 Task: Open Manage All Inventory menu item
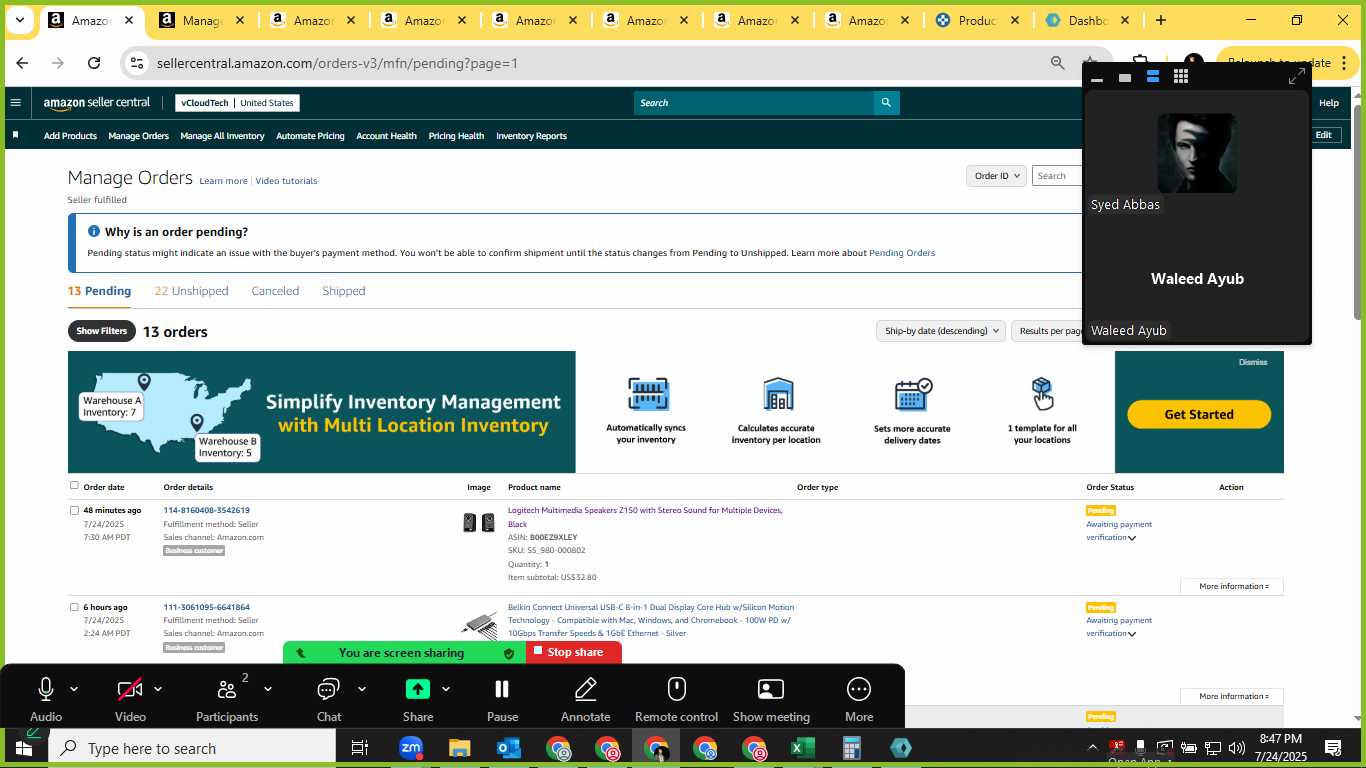222,136
